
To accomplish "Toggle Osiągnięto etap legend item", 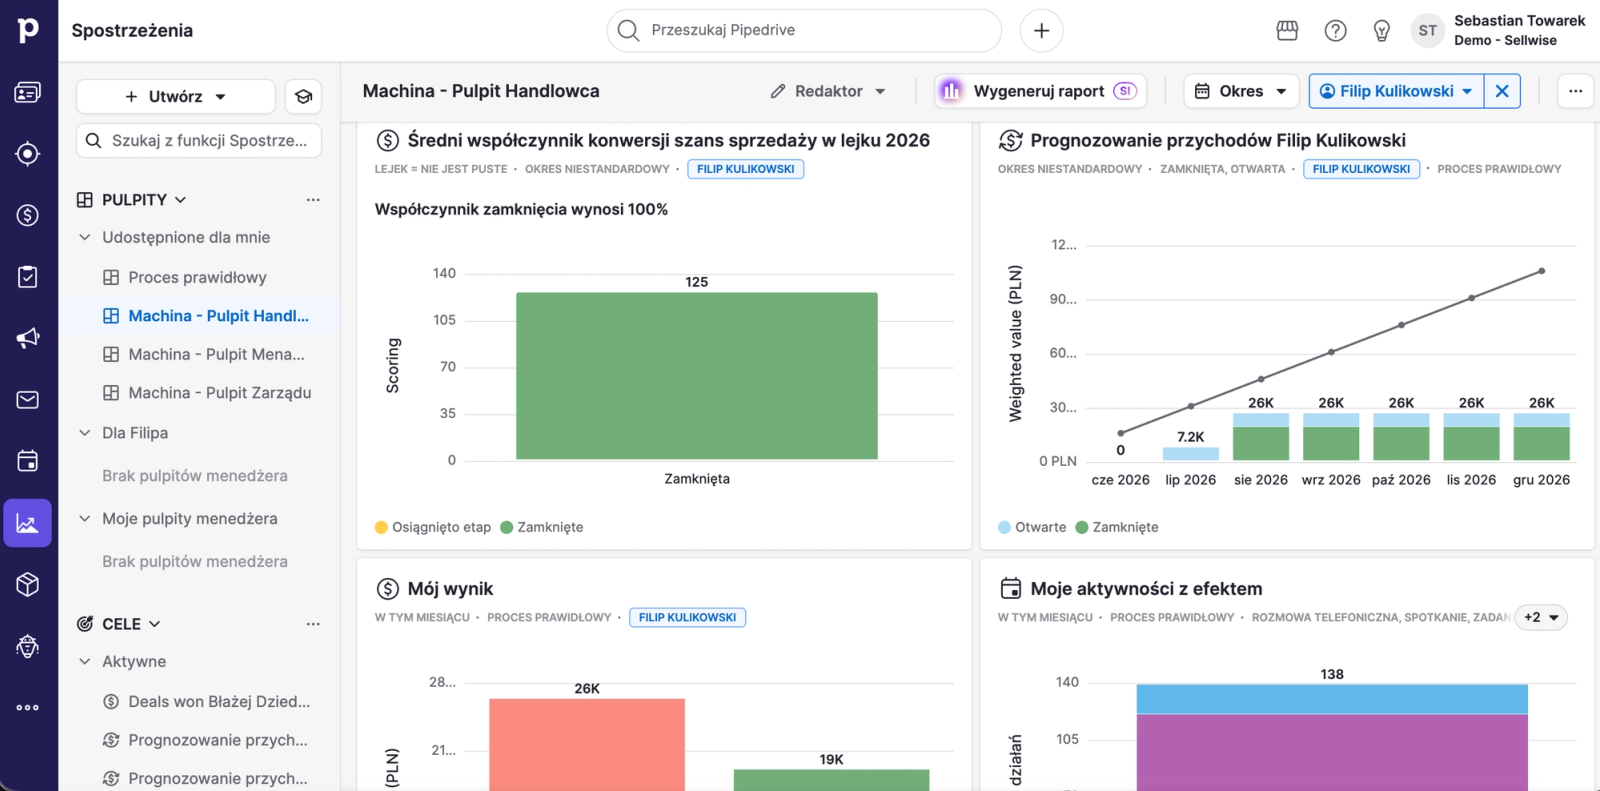I will point(433,528).
